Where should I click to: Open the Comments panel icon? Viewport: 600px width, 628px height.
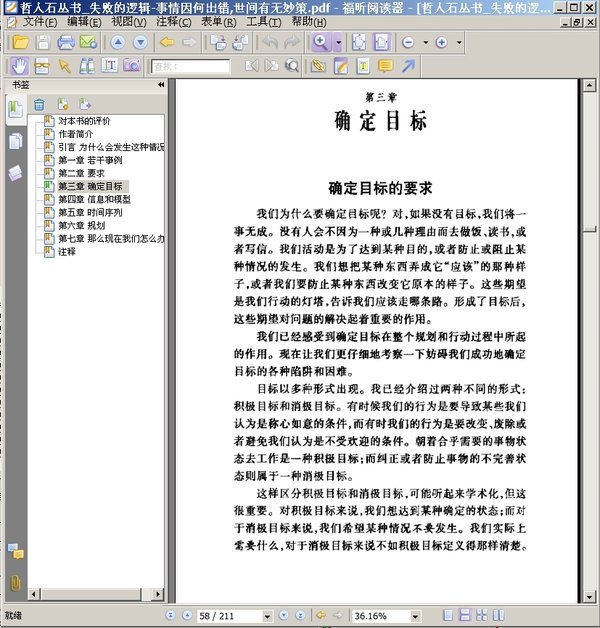[x=15, y=551]
